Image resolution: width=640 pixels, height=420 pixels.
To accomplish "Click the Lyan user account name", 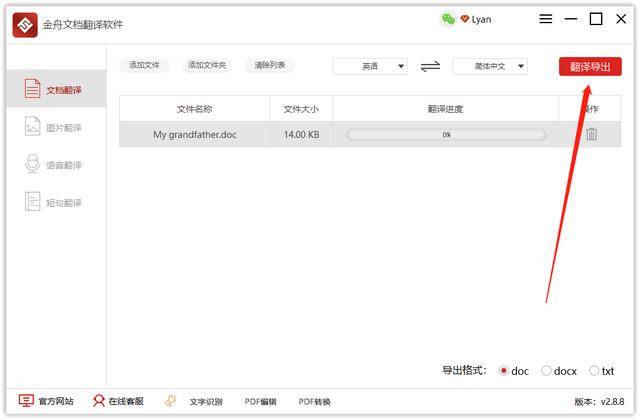I will click(481, 19).
